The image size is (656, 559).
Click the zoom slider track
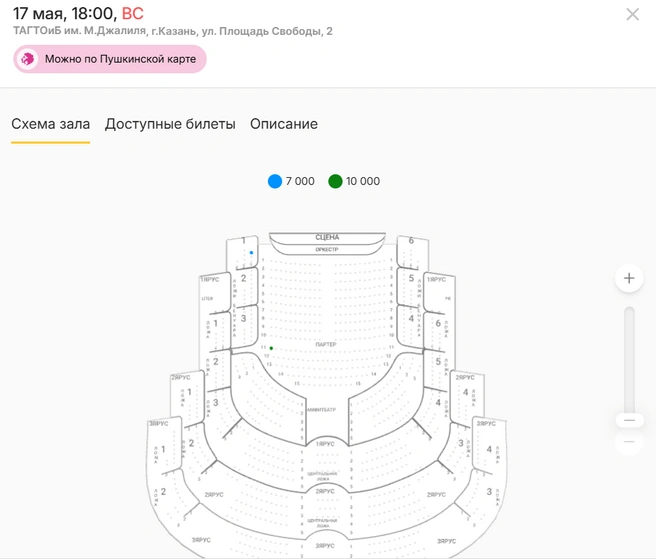click(629, 360)
